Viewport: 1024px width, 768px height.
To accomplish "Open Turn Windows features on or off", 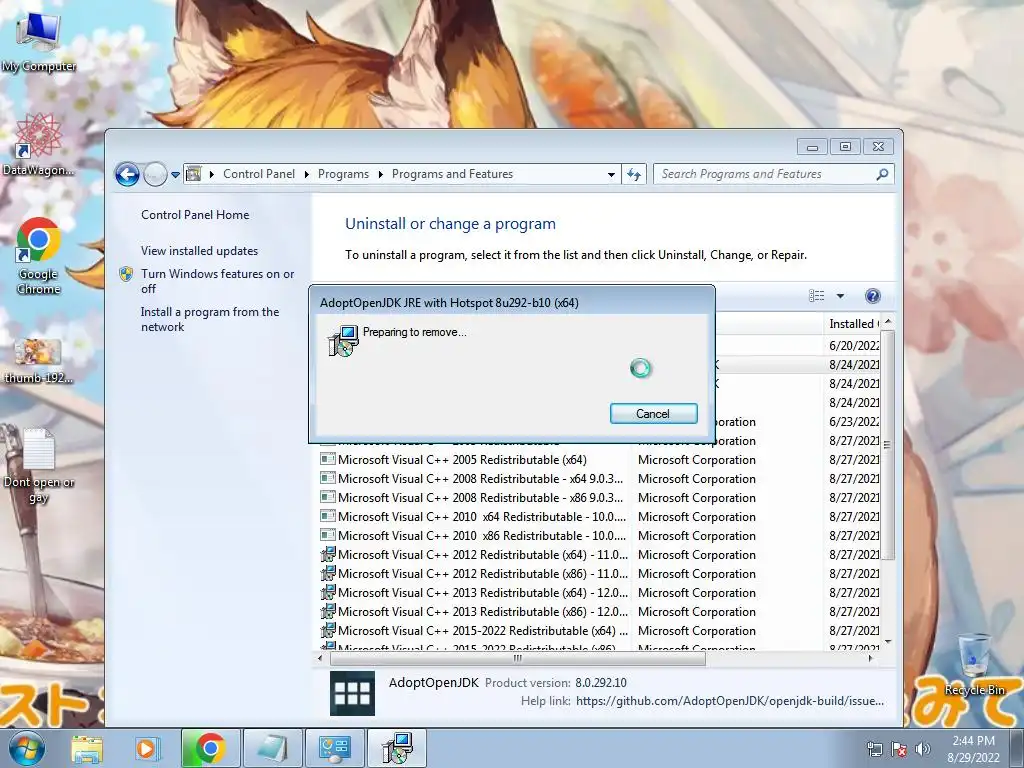I will pos(217,281).
